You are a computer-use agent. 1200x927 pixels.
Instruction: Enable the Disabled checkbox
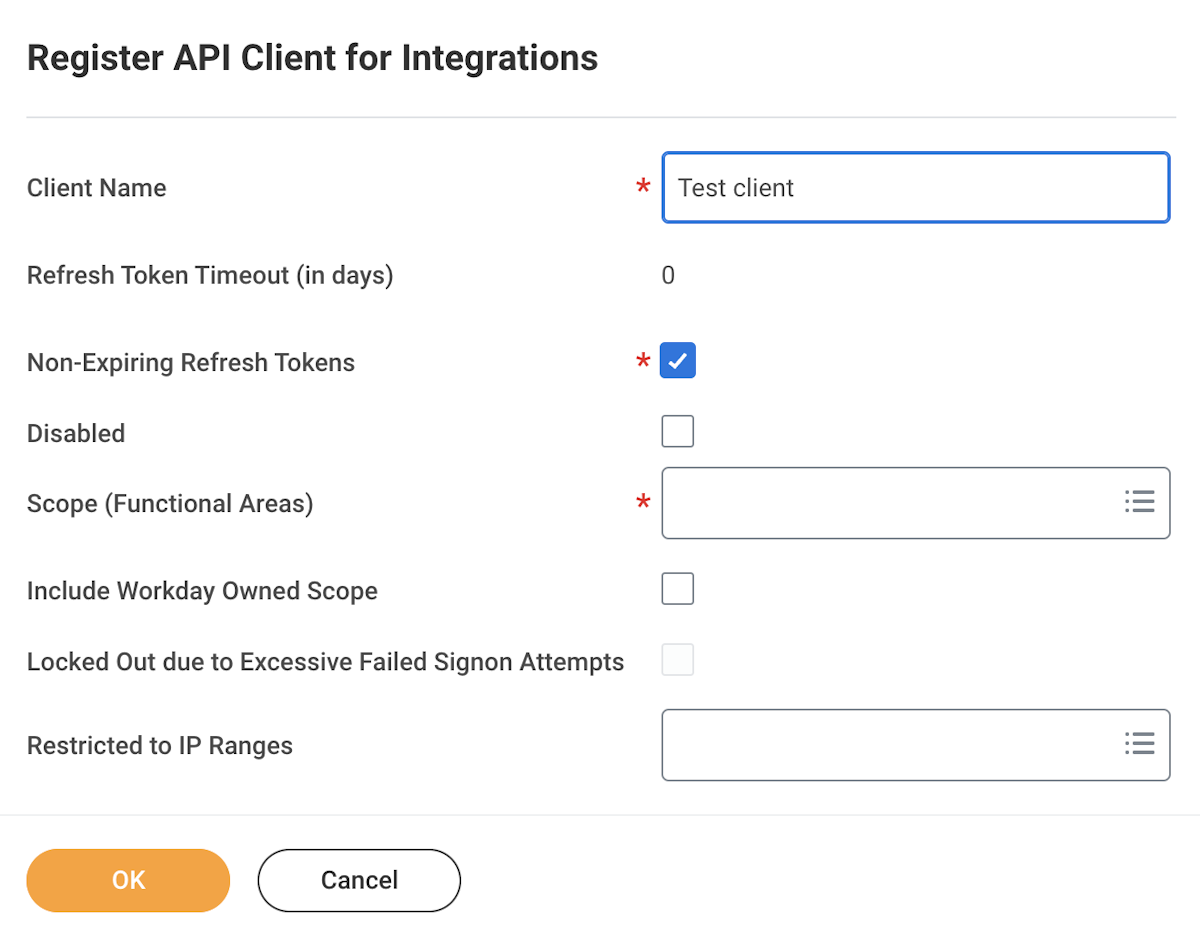678,432
